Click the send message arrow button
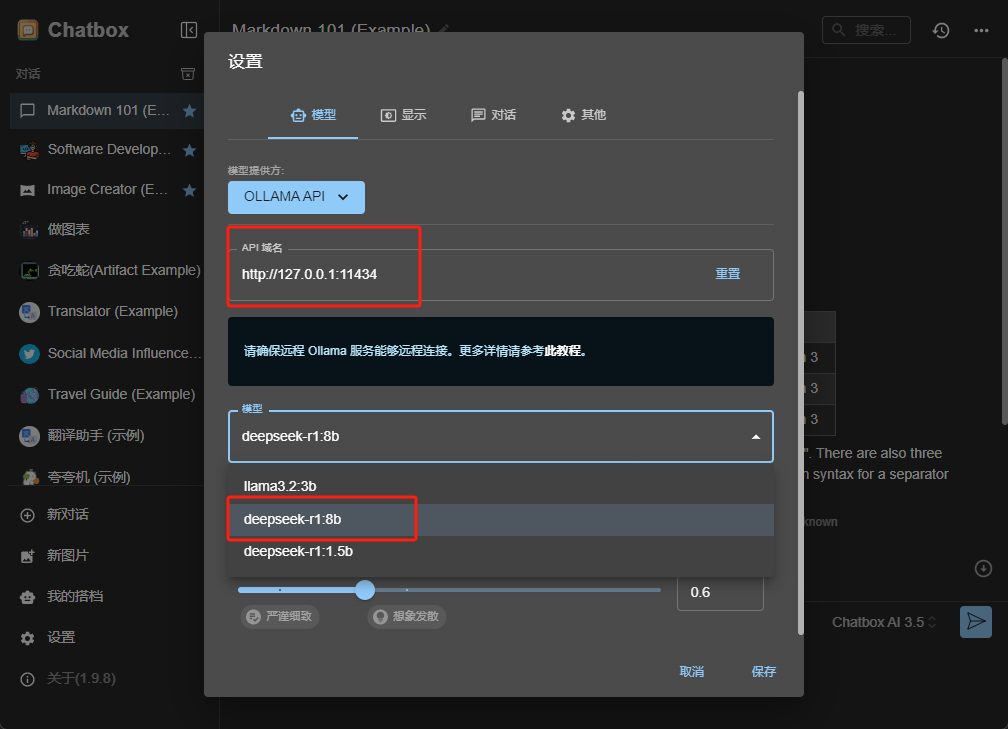The image size is (1008, 729). click(976, 622)
